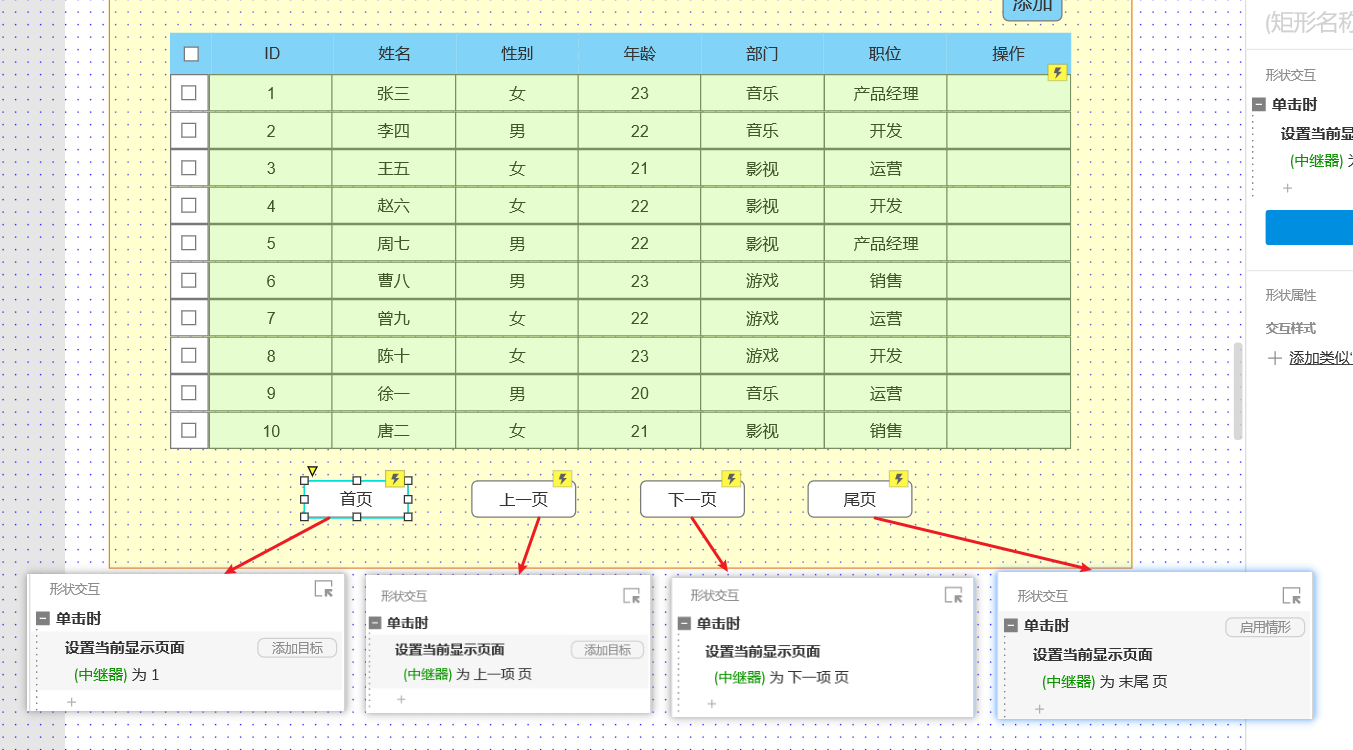The height and width of the screenshot is (750, 1353).
Task: Click the pop-out icon in the 下一项 页 panel
Action: [x=953, y=595]
